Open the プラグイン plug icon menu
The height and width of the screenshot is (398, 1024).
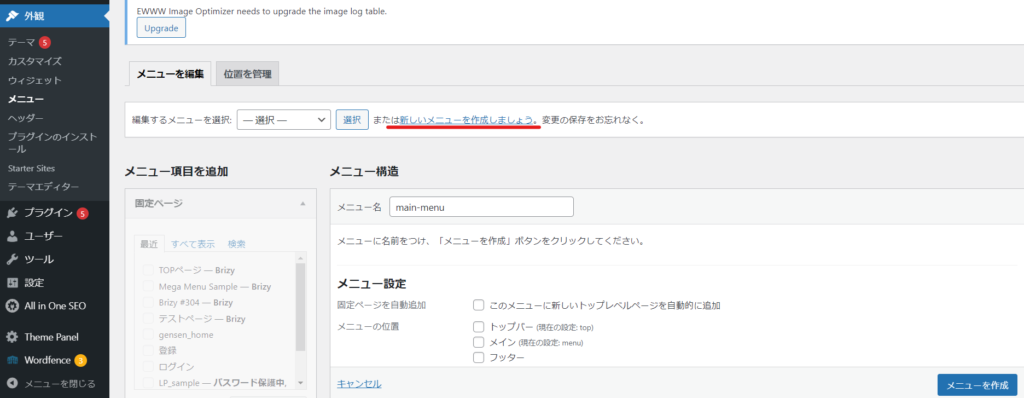point(12,212)
